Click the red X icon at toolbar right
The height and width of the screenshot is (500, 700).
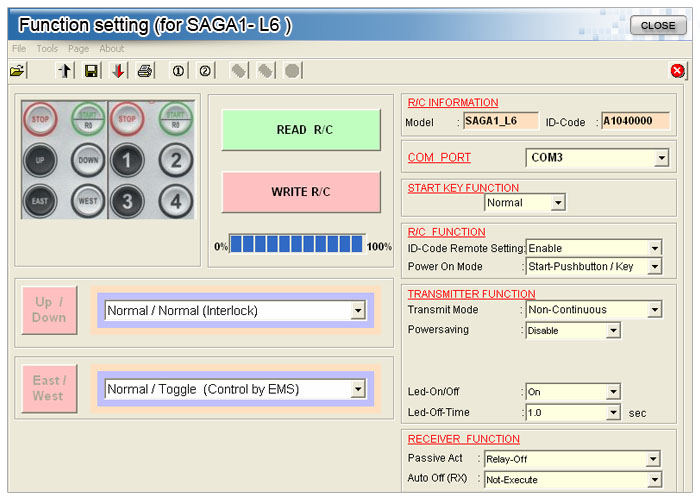tap(678, 70)
